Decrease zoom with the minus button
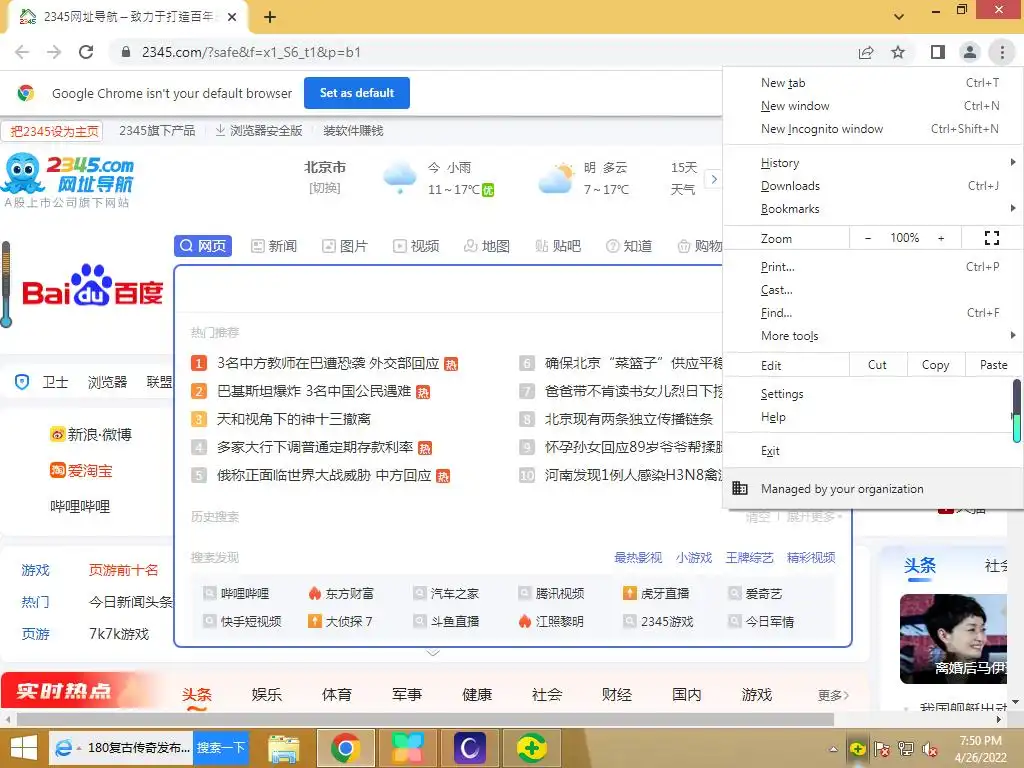 pos(867,238)
